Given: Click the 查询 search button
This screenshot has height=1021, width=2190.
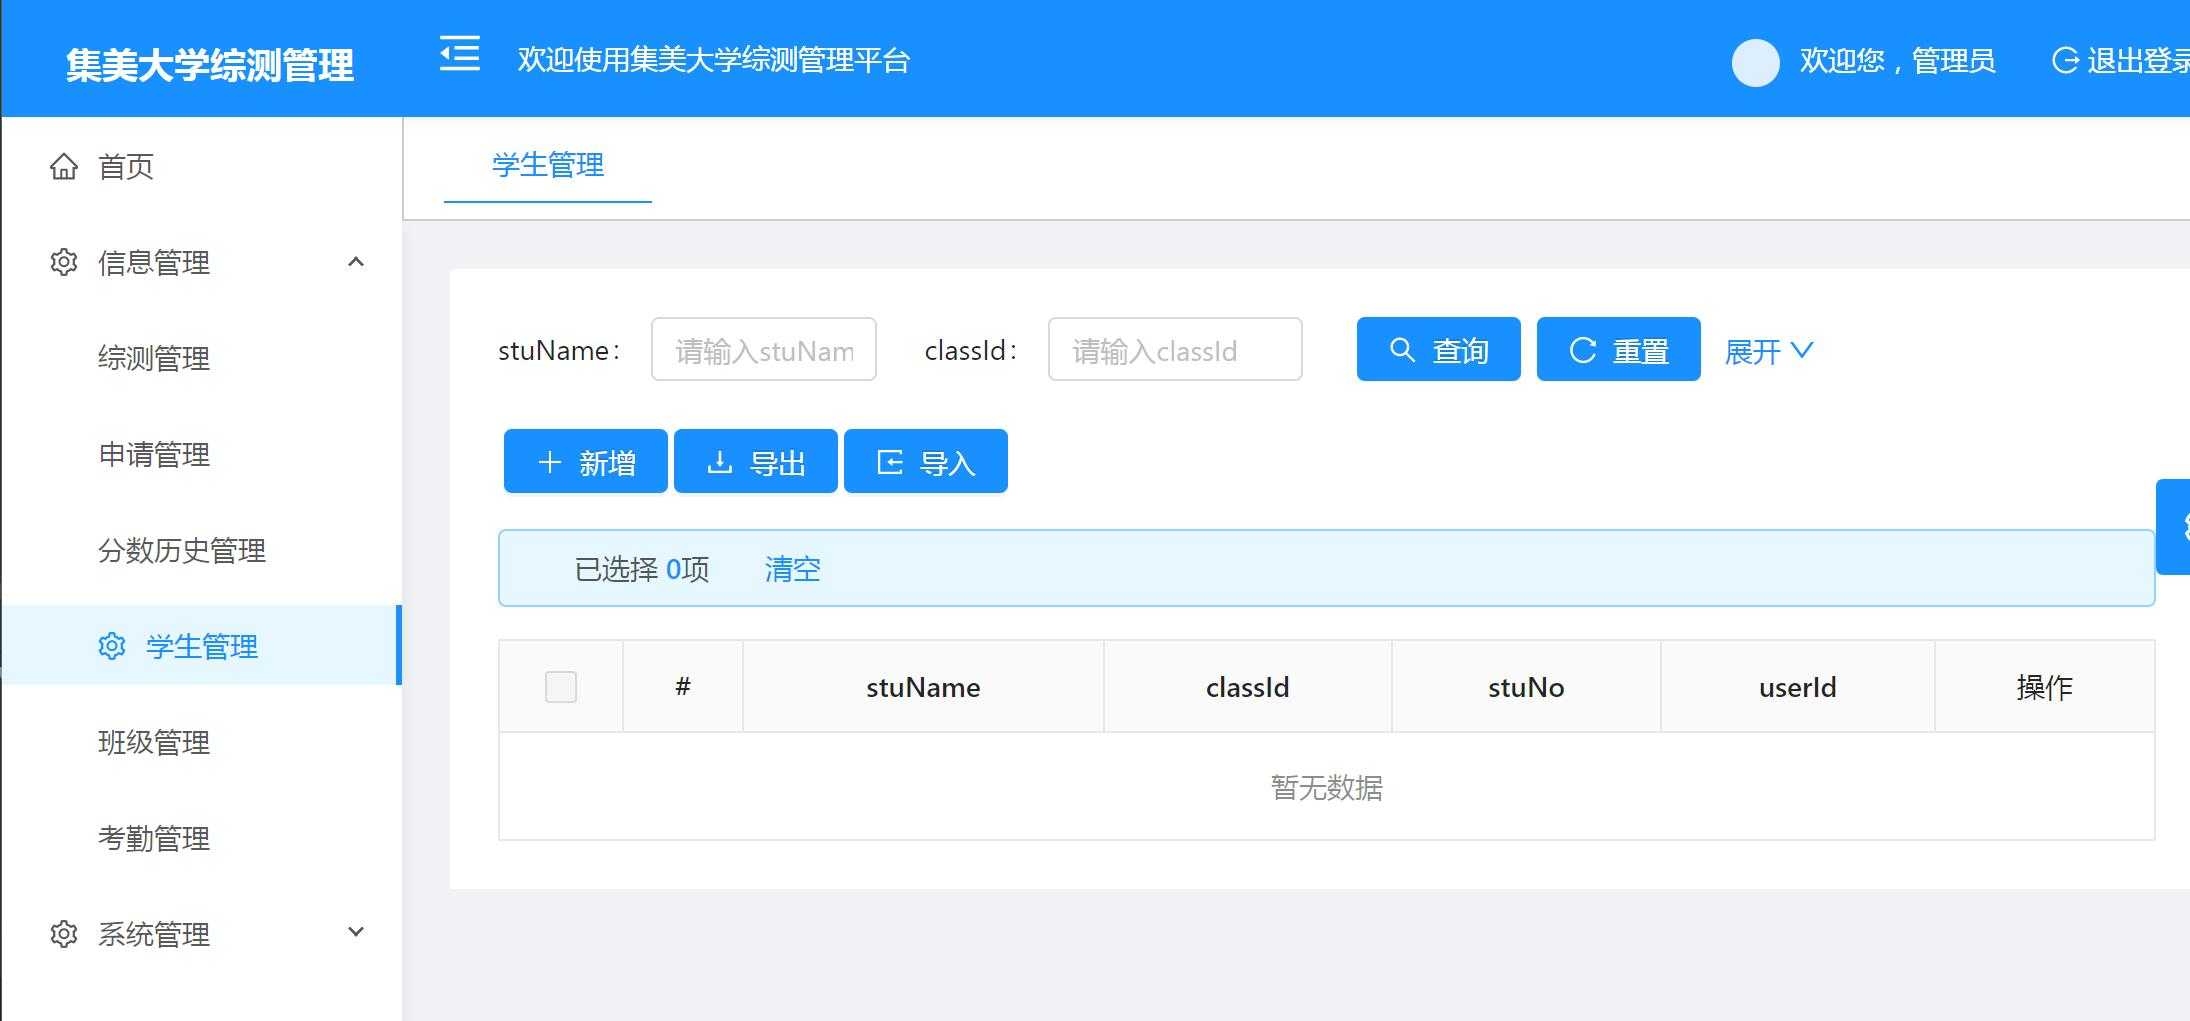Looking at the screenshot, I should (x=1438, y=349).
